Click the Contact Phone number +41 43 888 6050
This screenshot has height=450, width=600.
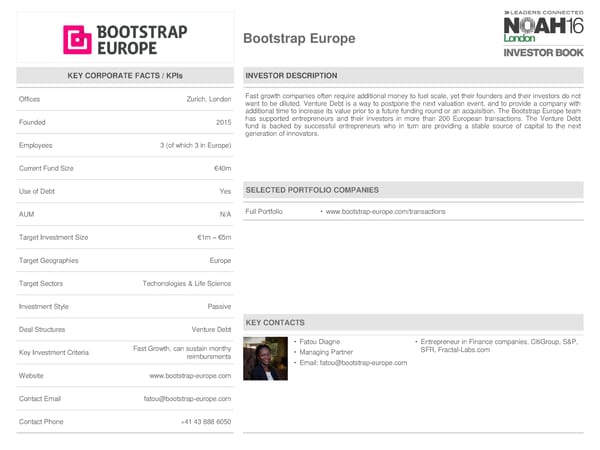click(206, 421)
